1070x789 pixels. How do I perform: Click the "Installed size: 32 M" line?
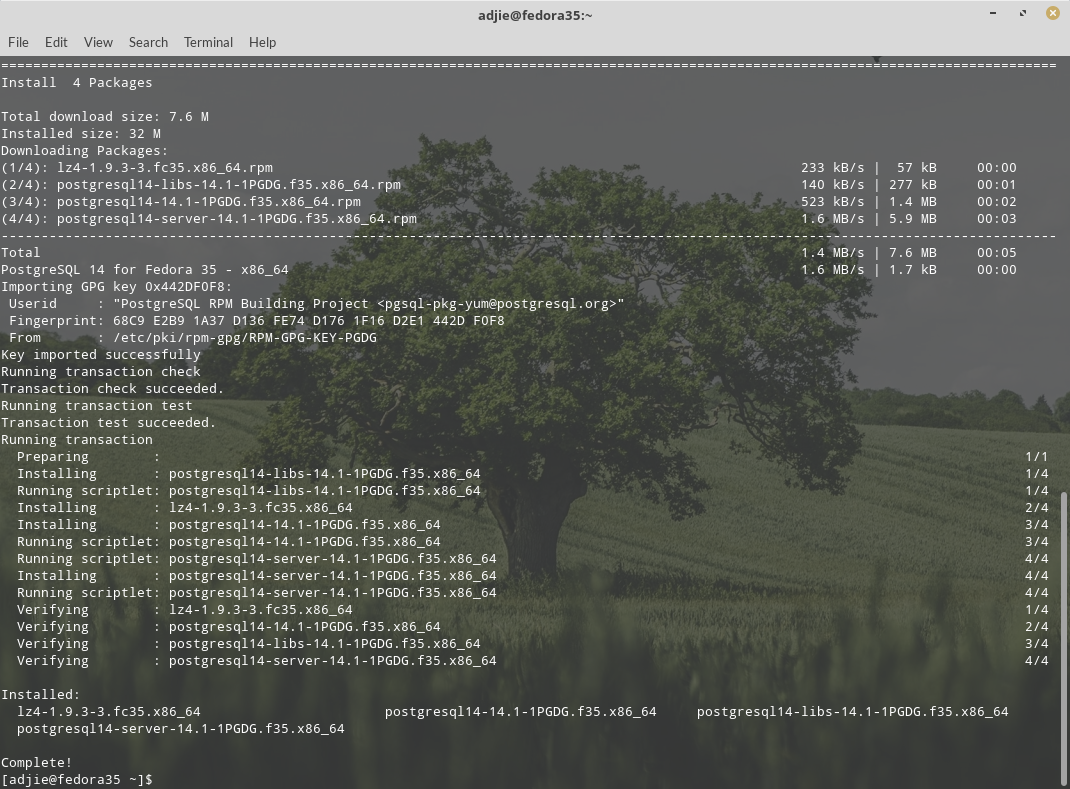(81, 134)
